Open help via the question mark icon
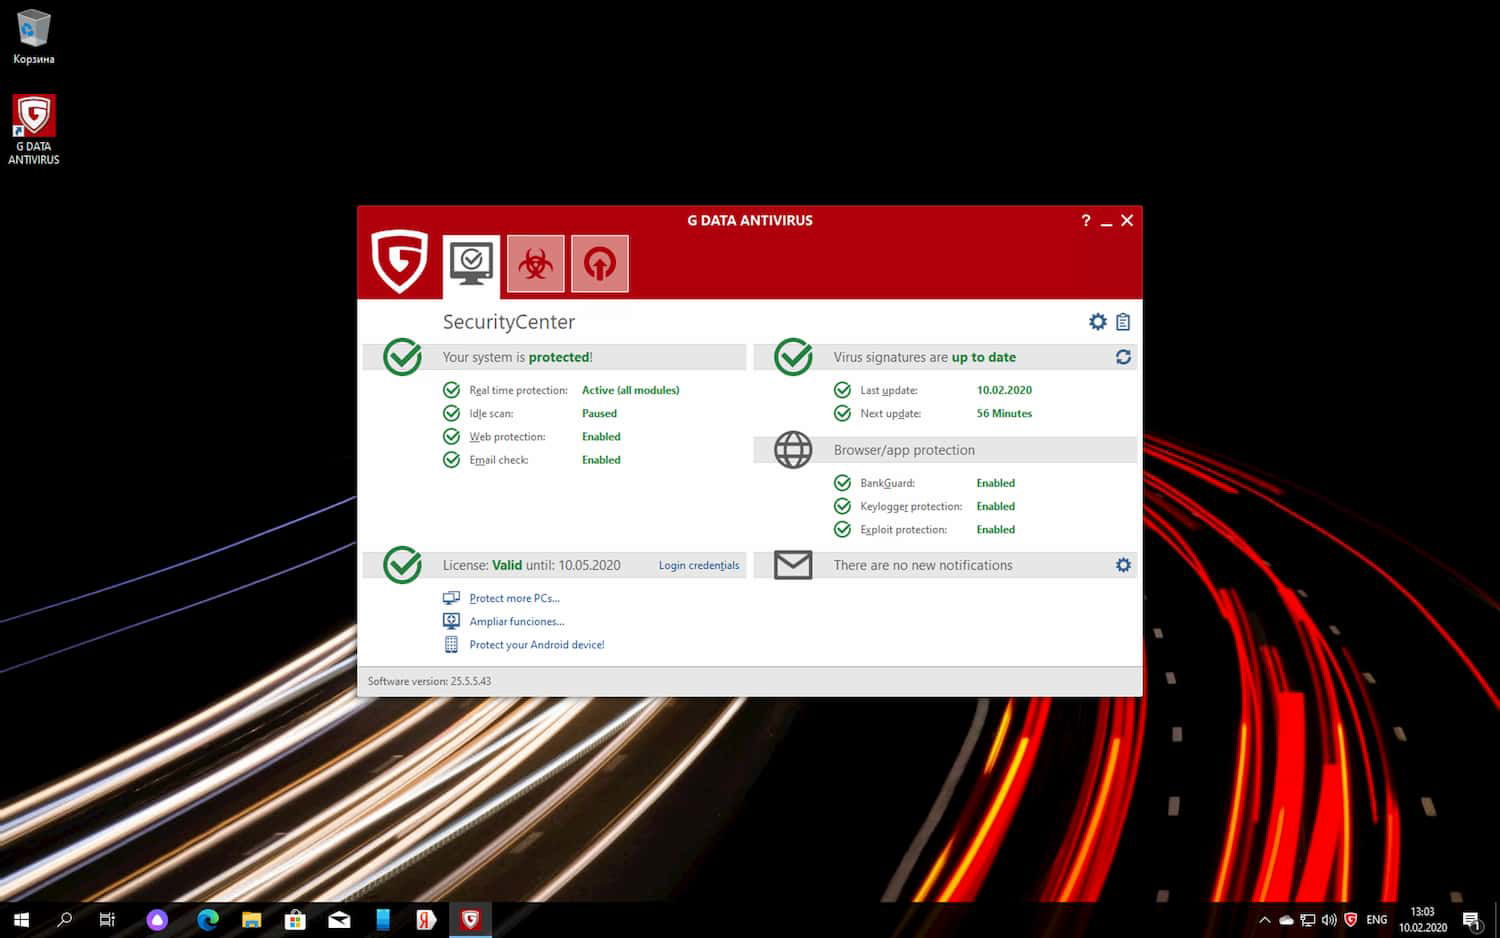Viewport: 1500px width, 938px height. click(x=1086, y=220)
